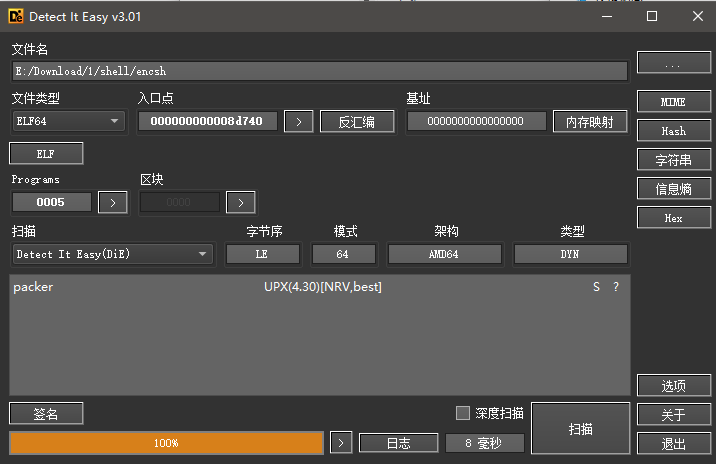
Task: Open the 日志 log button
Action: click(399, 443)
